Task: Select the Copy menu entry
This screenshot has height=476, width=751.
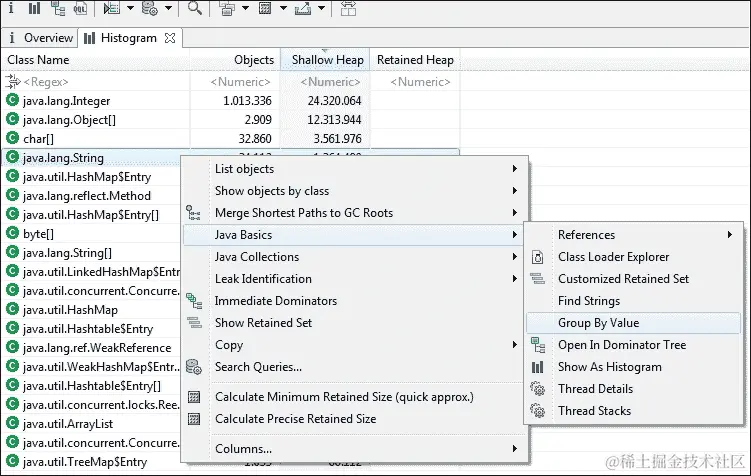Action: coord(355,345)
